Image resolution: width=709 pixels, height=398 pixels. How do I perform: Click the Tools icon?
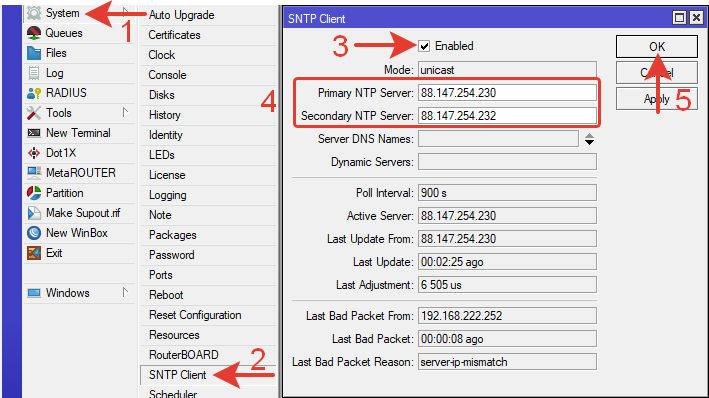pos(34,113)
